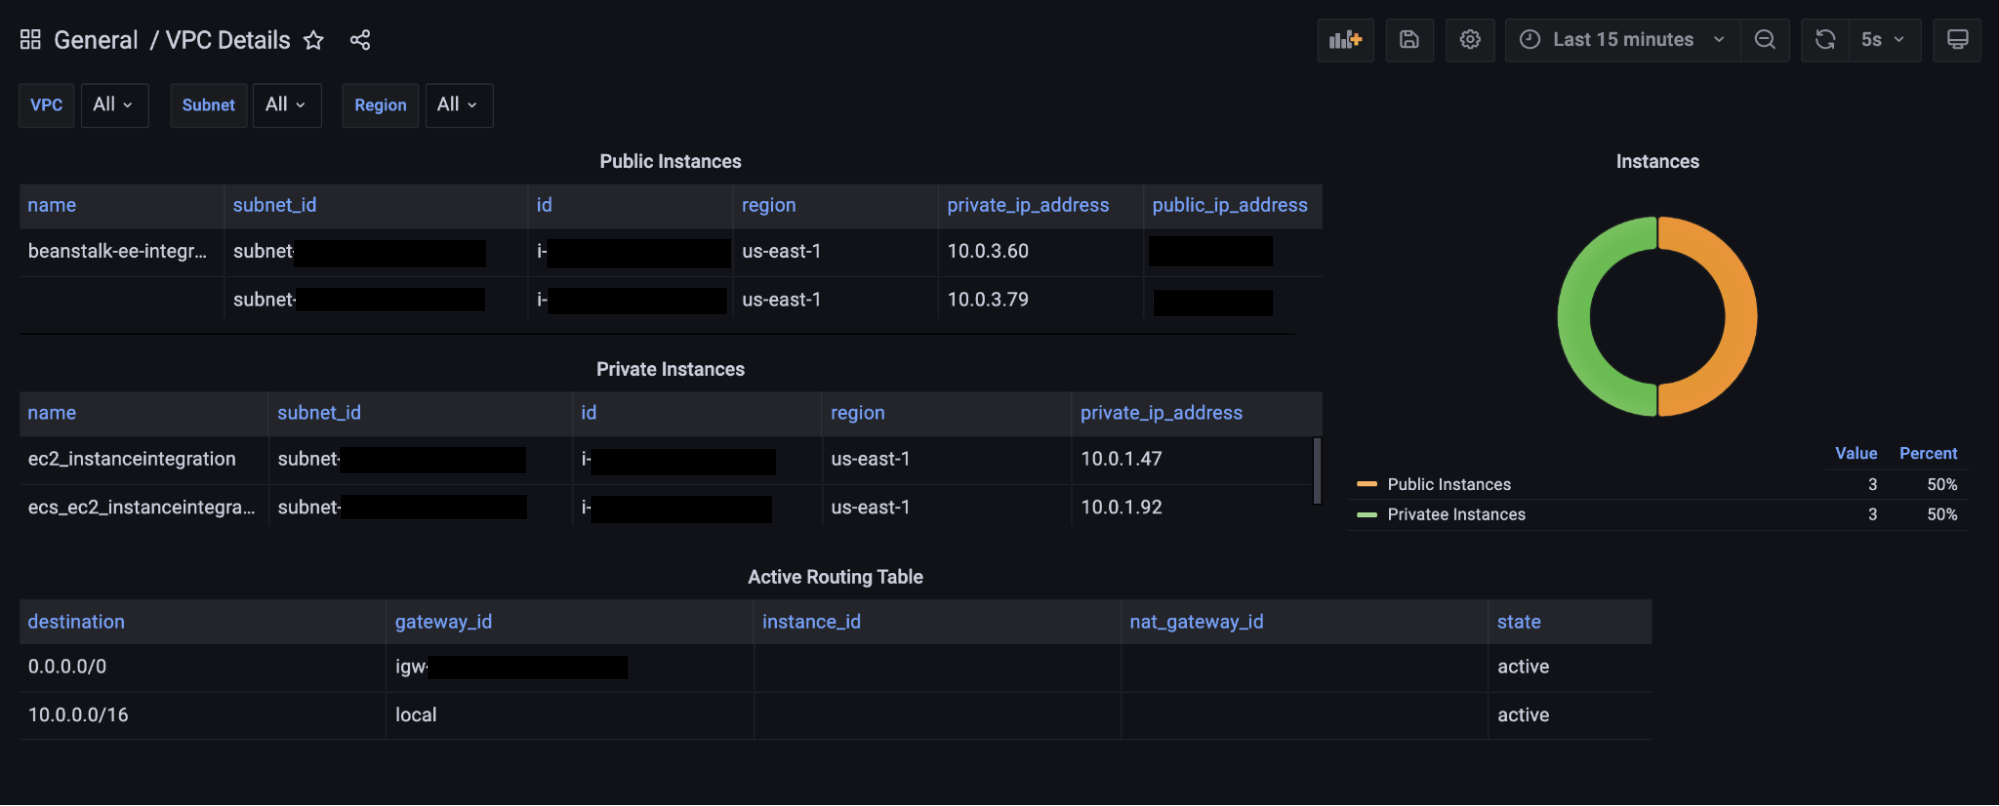Viewport: 1999px width, 806px height.
Task: Select the 10.0.3.60 private IP cell
Action: pyautogui.click(x=1040, y=252)
